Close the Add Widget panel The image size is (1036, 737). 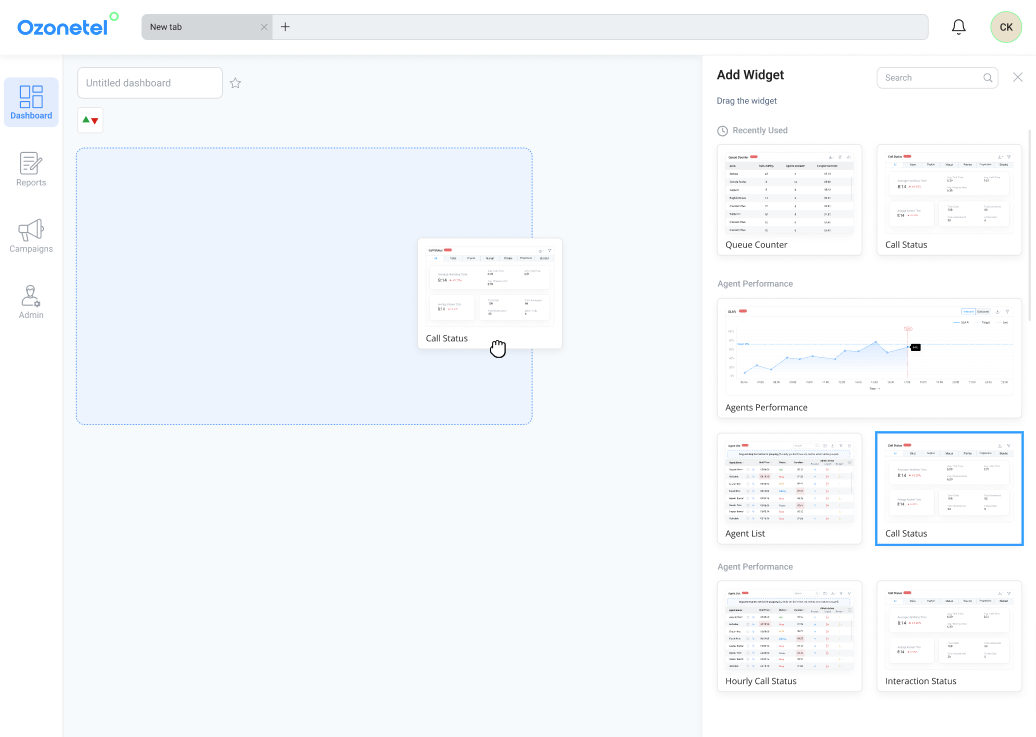coord(1018,77)
